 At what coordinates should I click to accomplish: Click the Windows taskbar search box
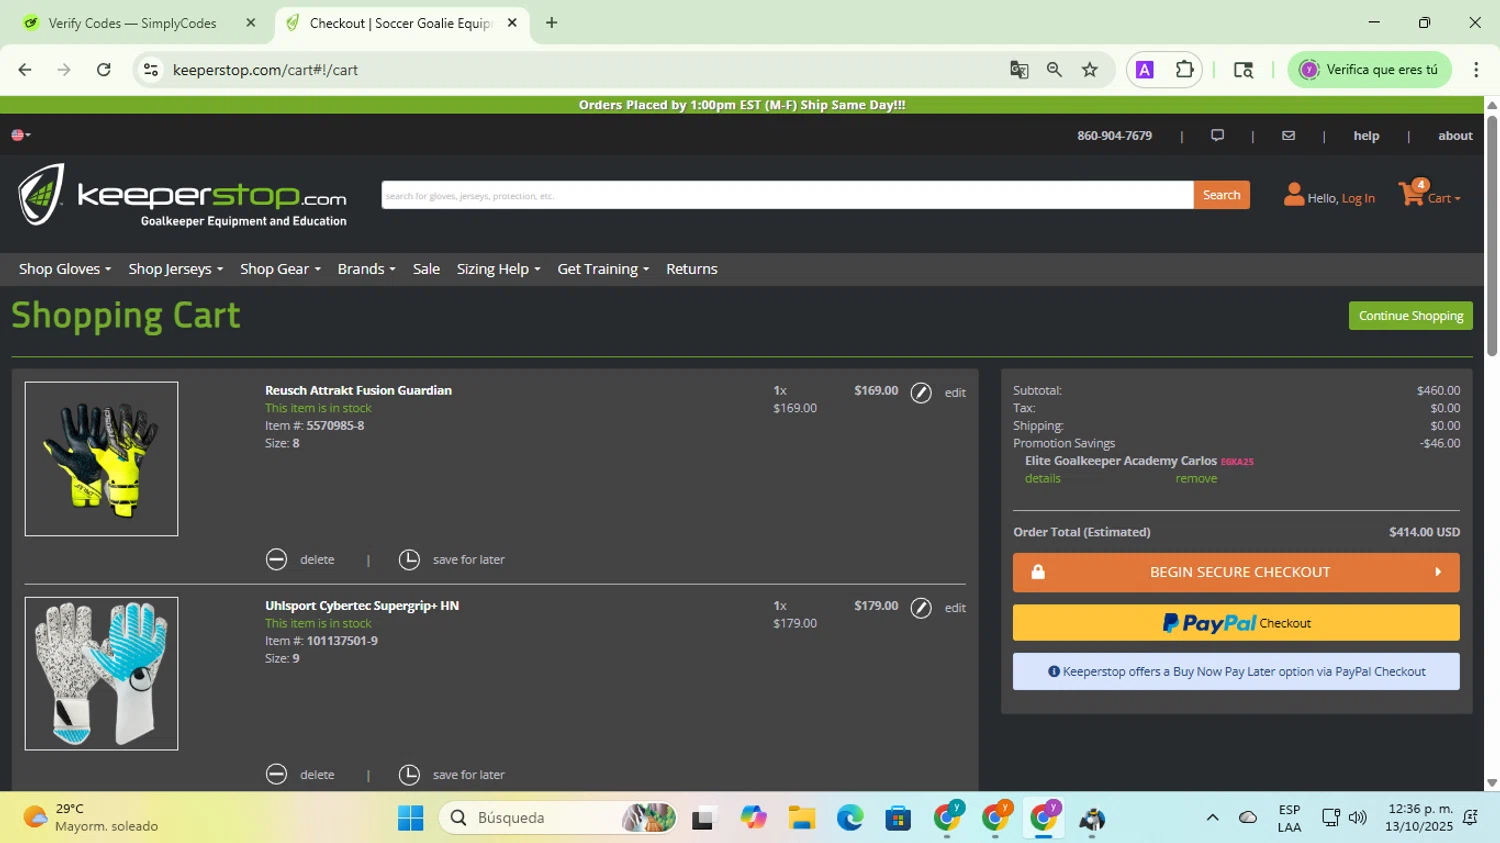point(558,818)
